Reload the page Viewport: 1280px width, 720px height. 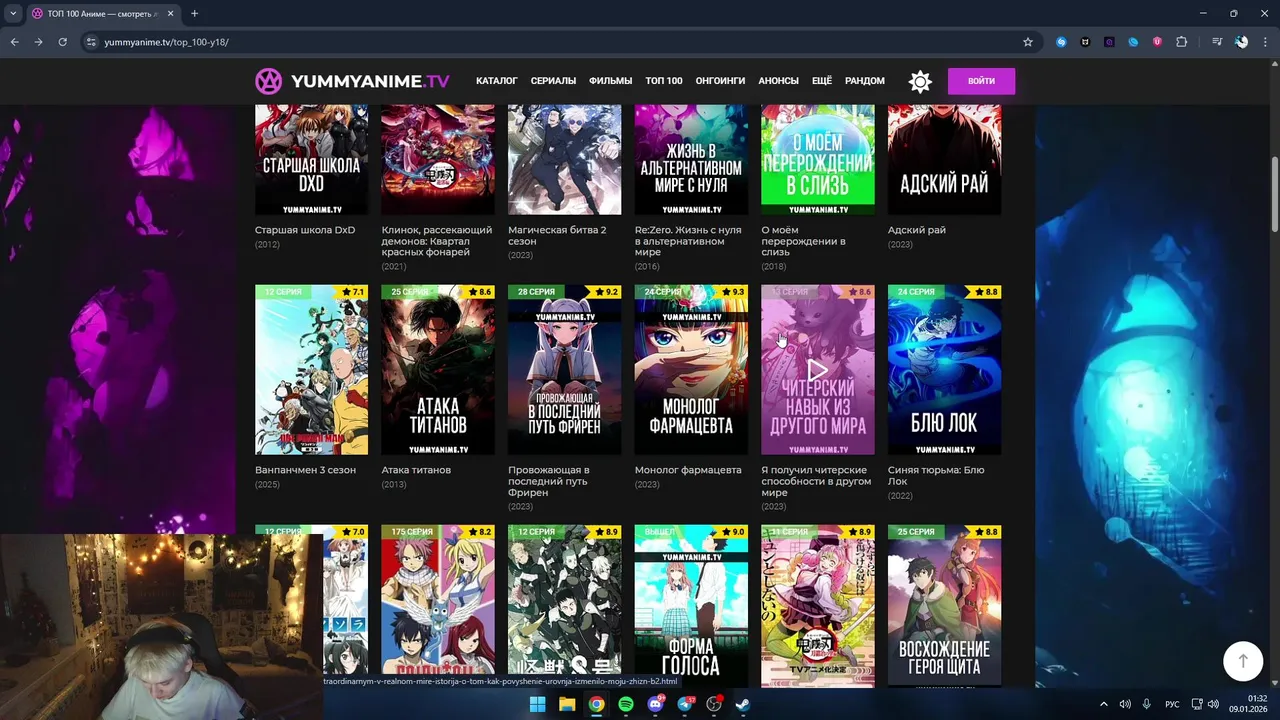[62, 42]
